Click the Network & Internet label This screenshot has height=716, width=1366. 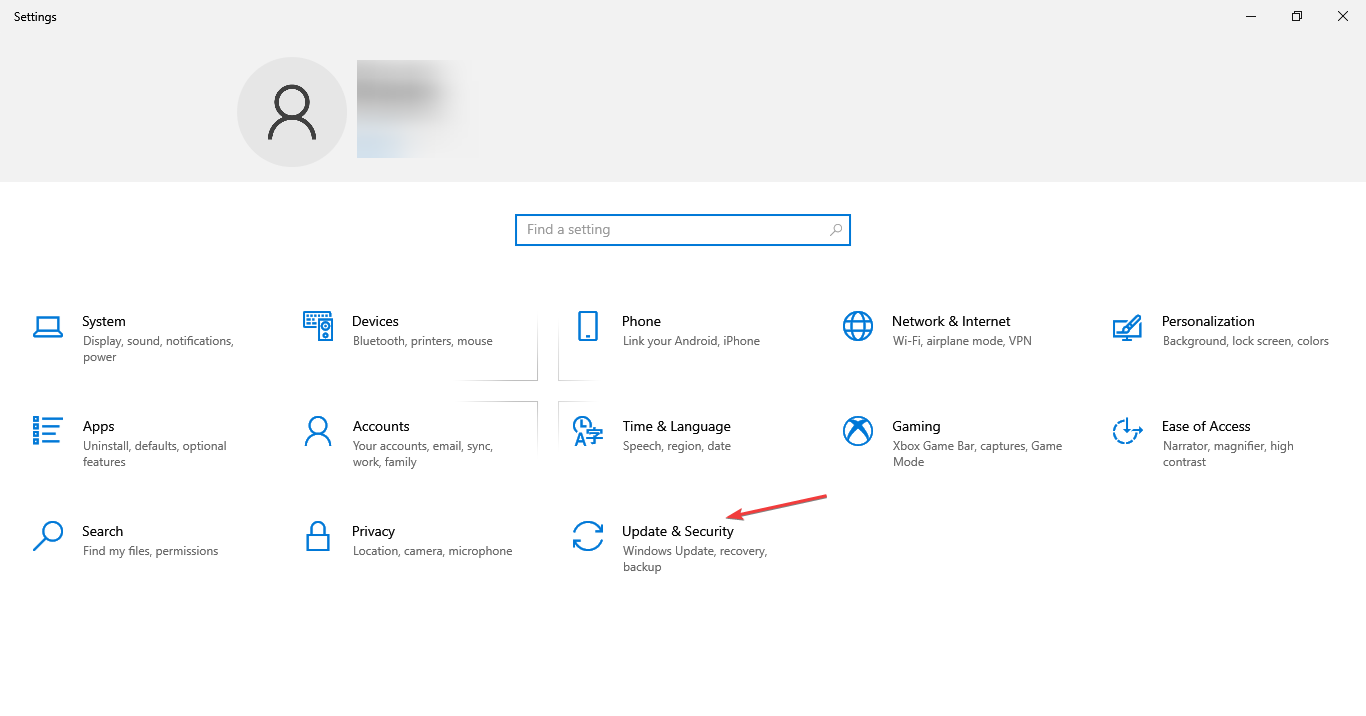point(951,321)
